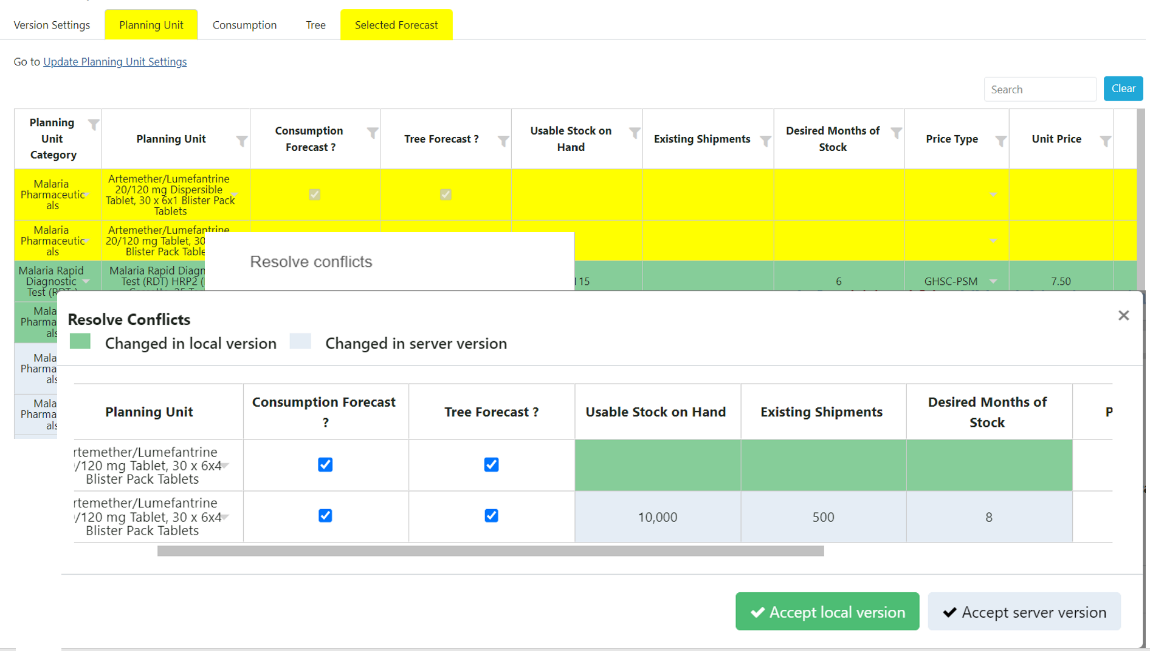Toggle Tree Forecast in second conflict row

click(x=491, y=516)
